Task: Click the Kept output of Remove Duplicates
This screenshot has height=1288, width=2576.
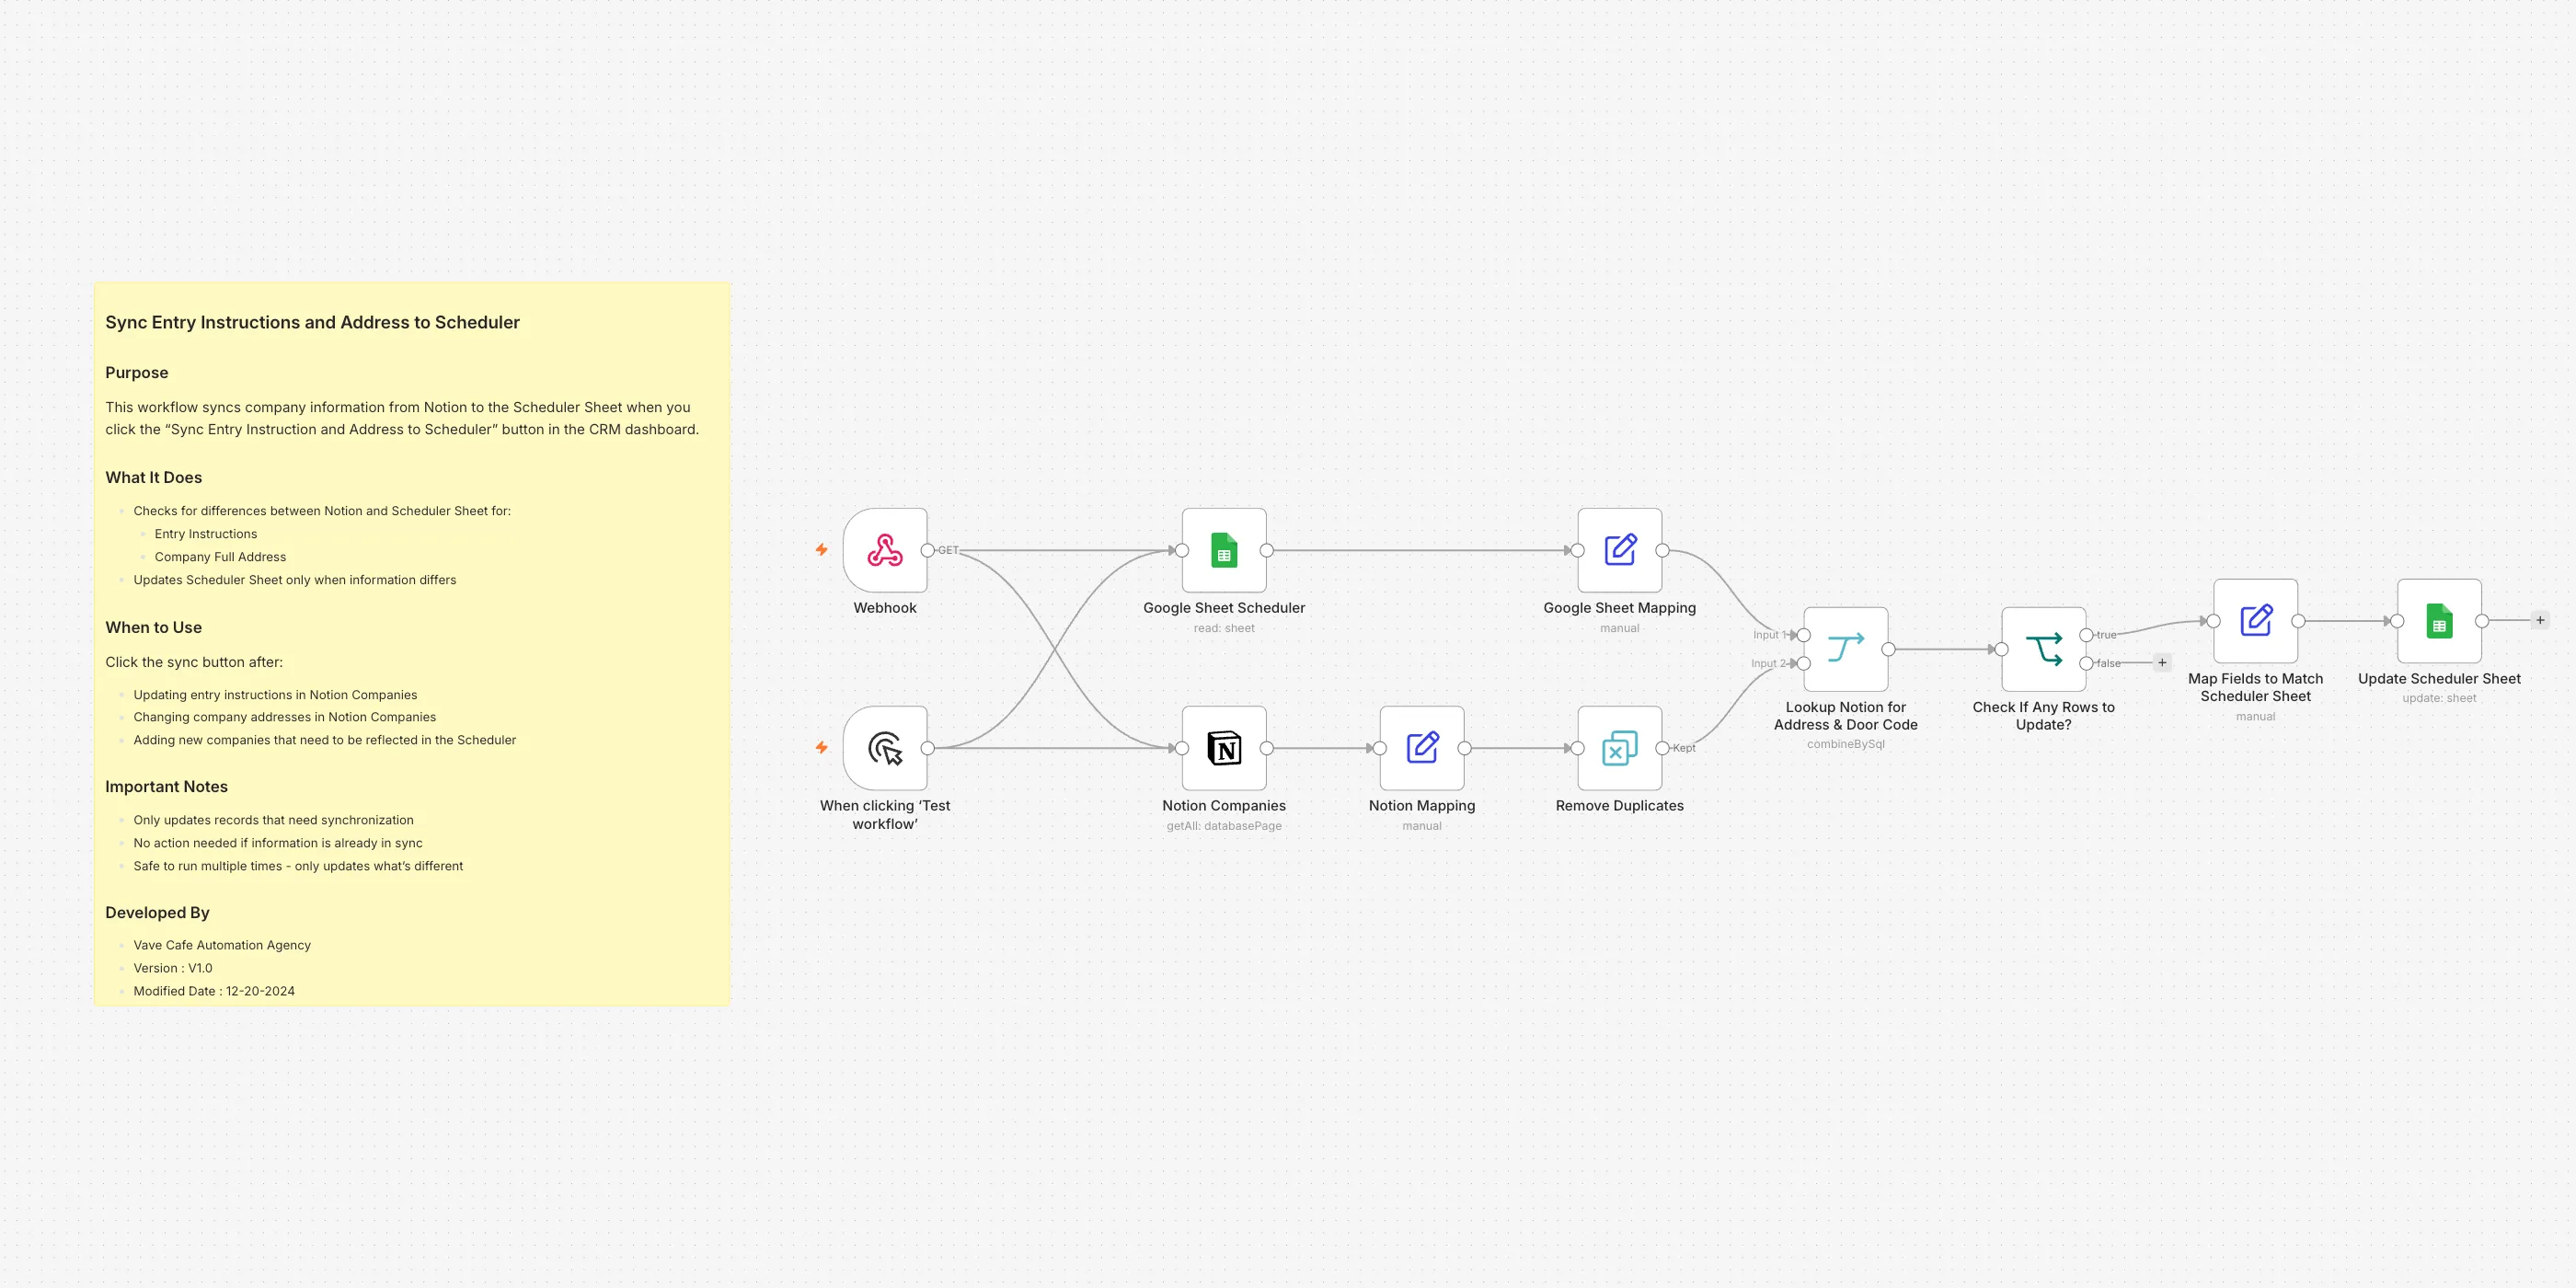Action: [x=1663, y=748]
